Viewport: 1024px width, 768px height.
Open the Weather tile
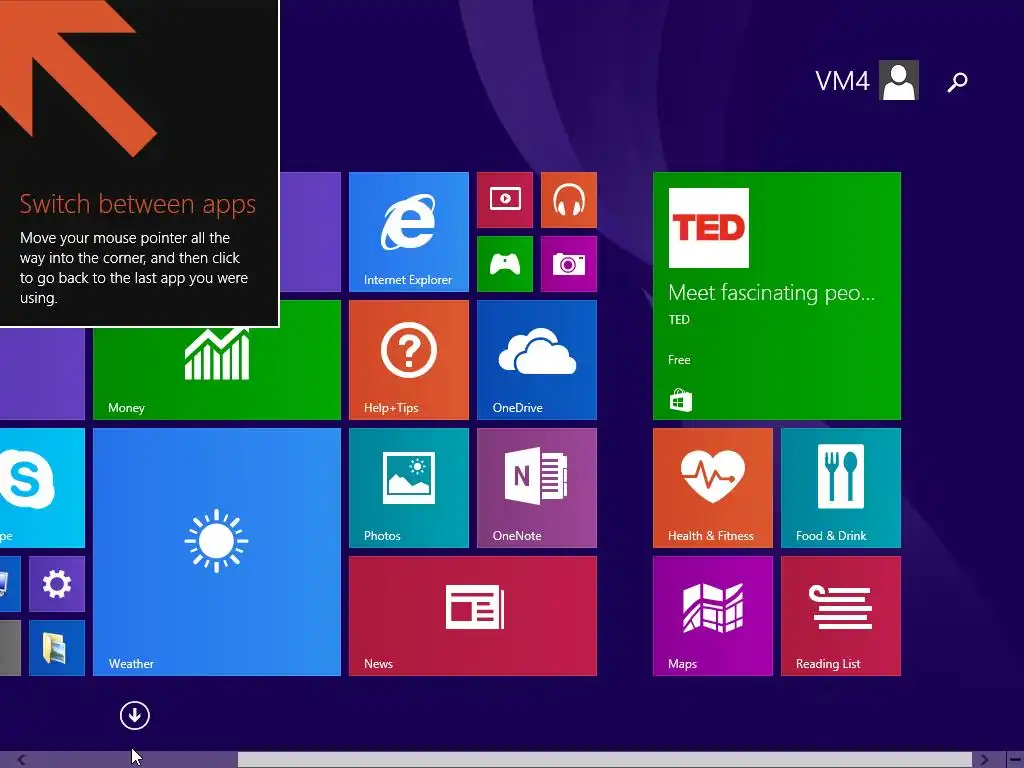[217, 552]
